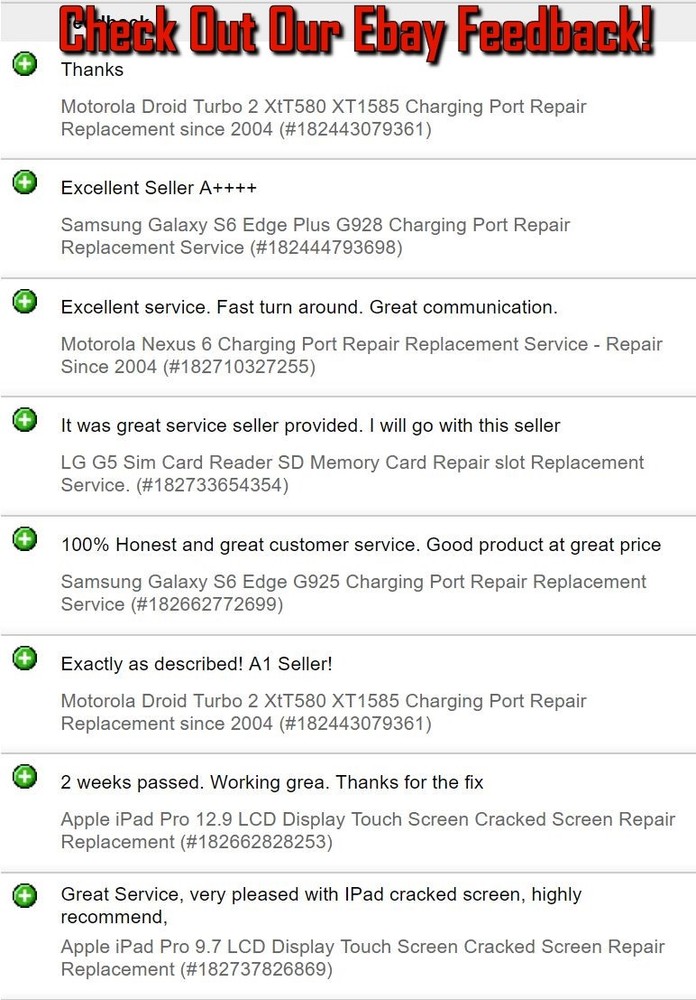
Task: Click the positive rating icon near Excellent Seller A++++
Action: click(24, 182)
